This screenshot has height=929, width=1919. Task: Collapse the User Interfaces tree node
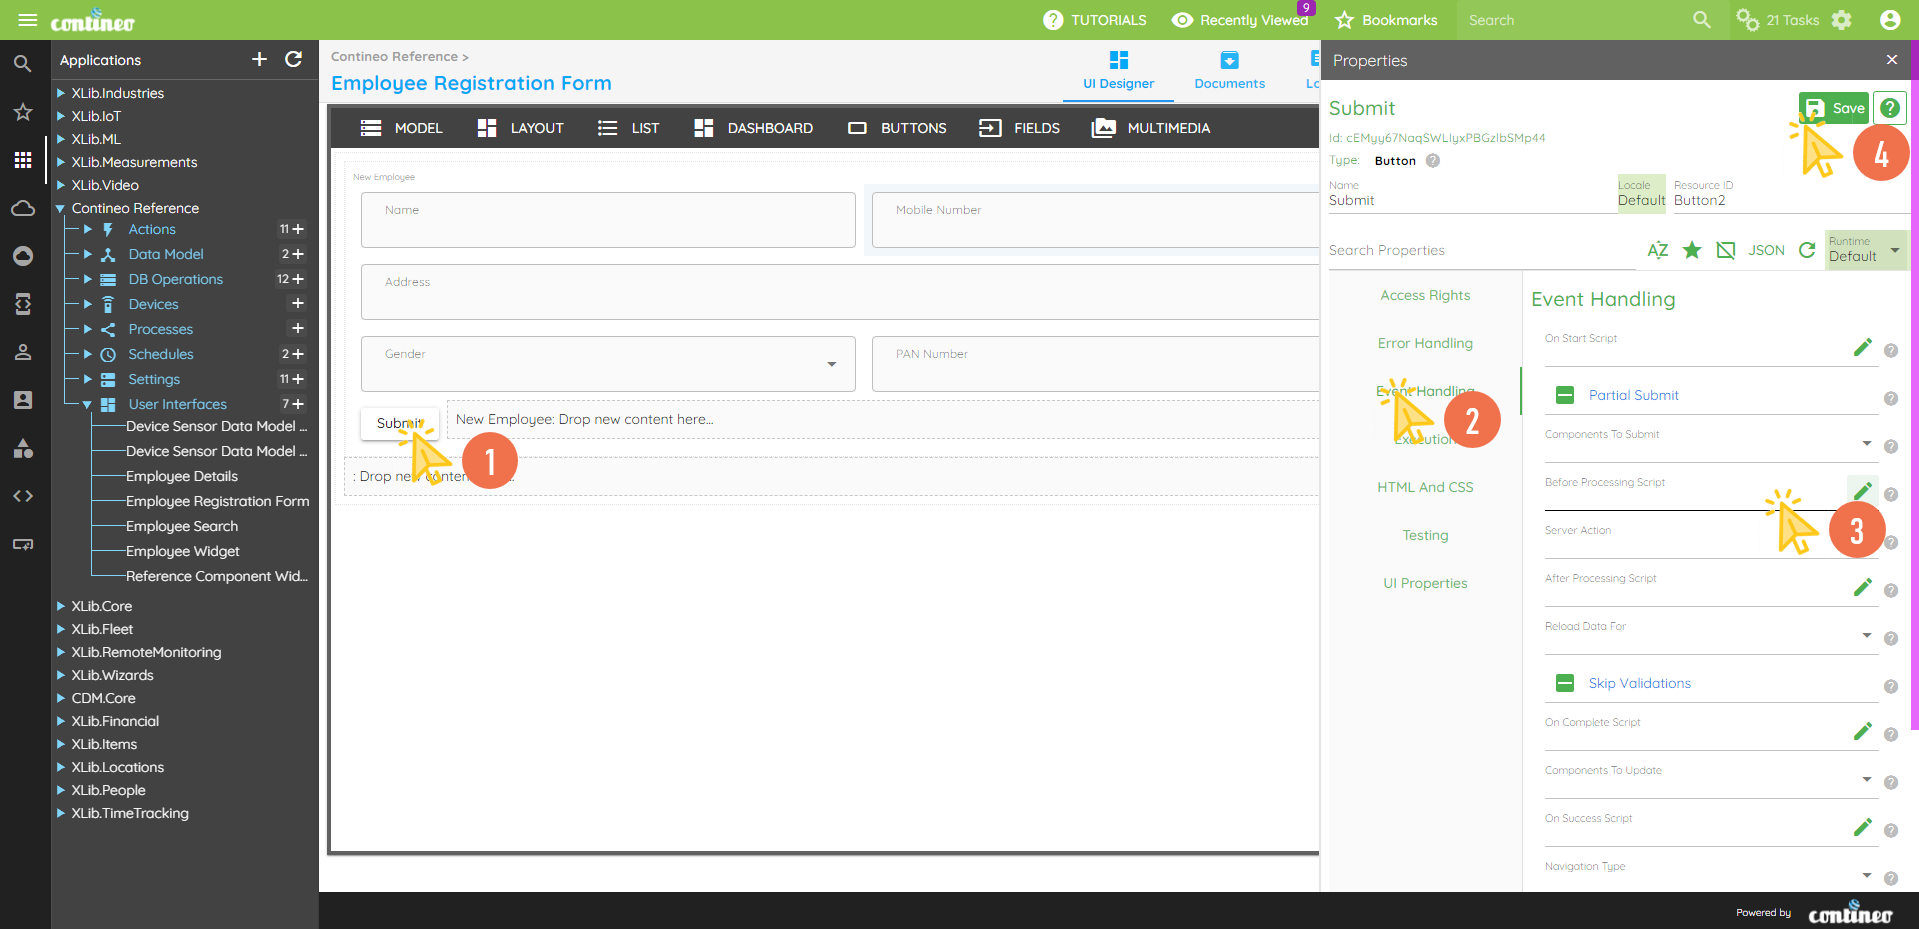[87, 405]
